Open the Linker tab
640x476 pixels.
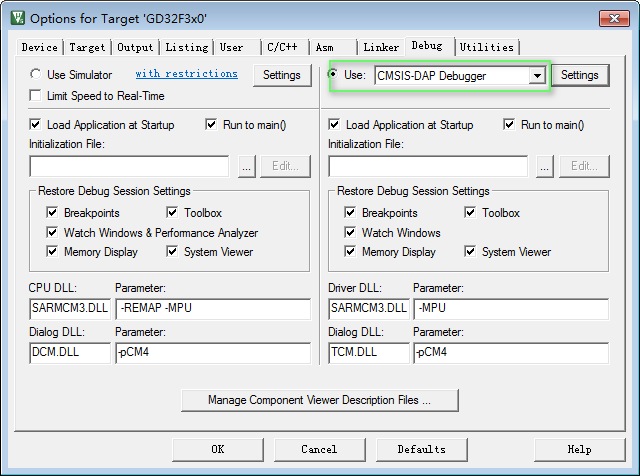tap(381, 47)
